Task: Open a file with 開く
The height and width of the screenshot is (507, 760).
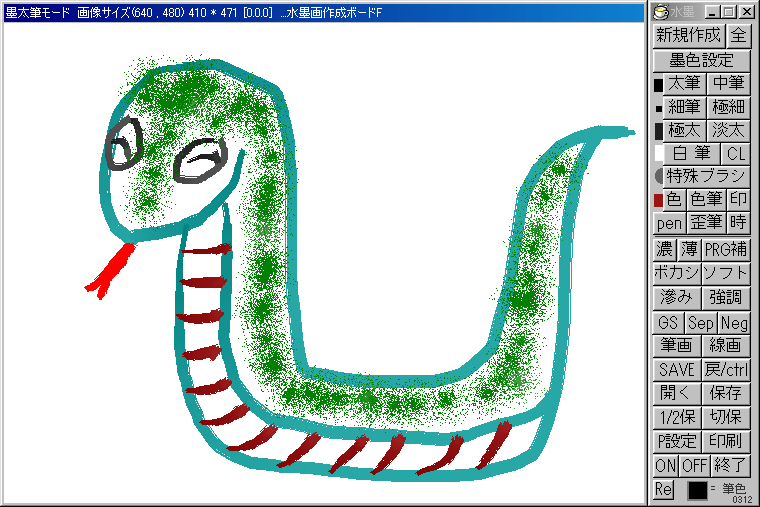Action: pyautogui.click(x=676, y=393)
